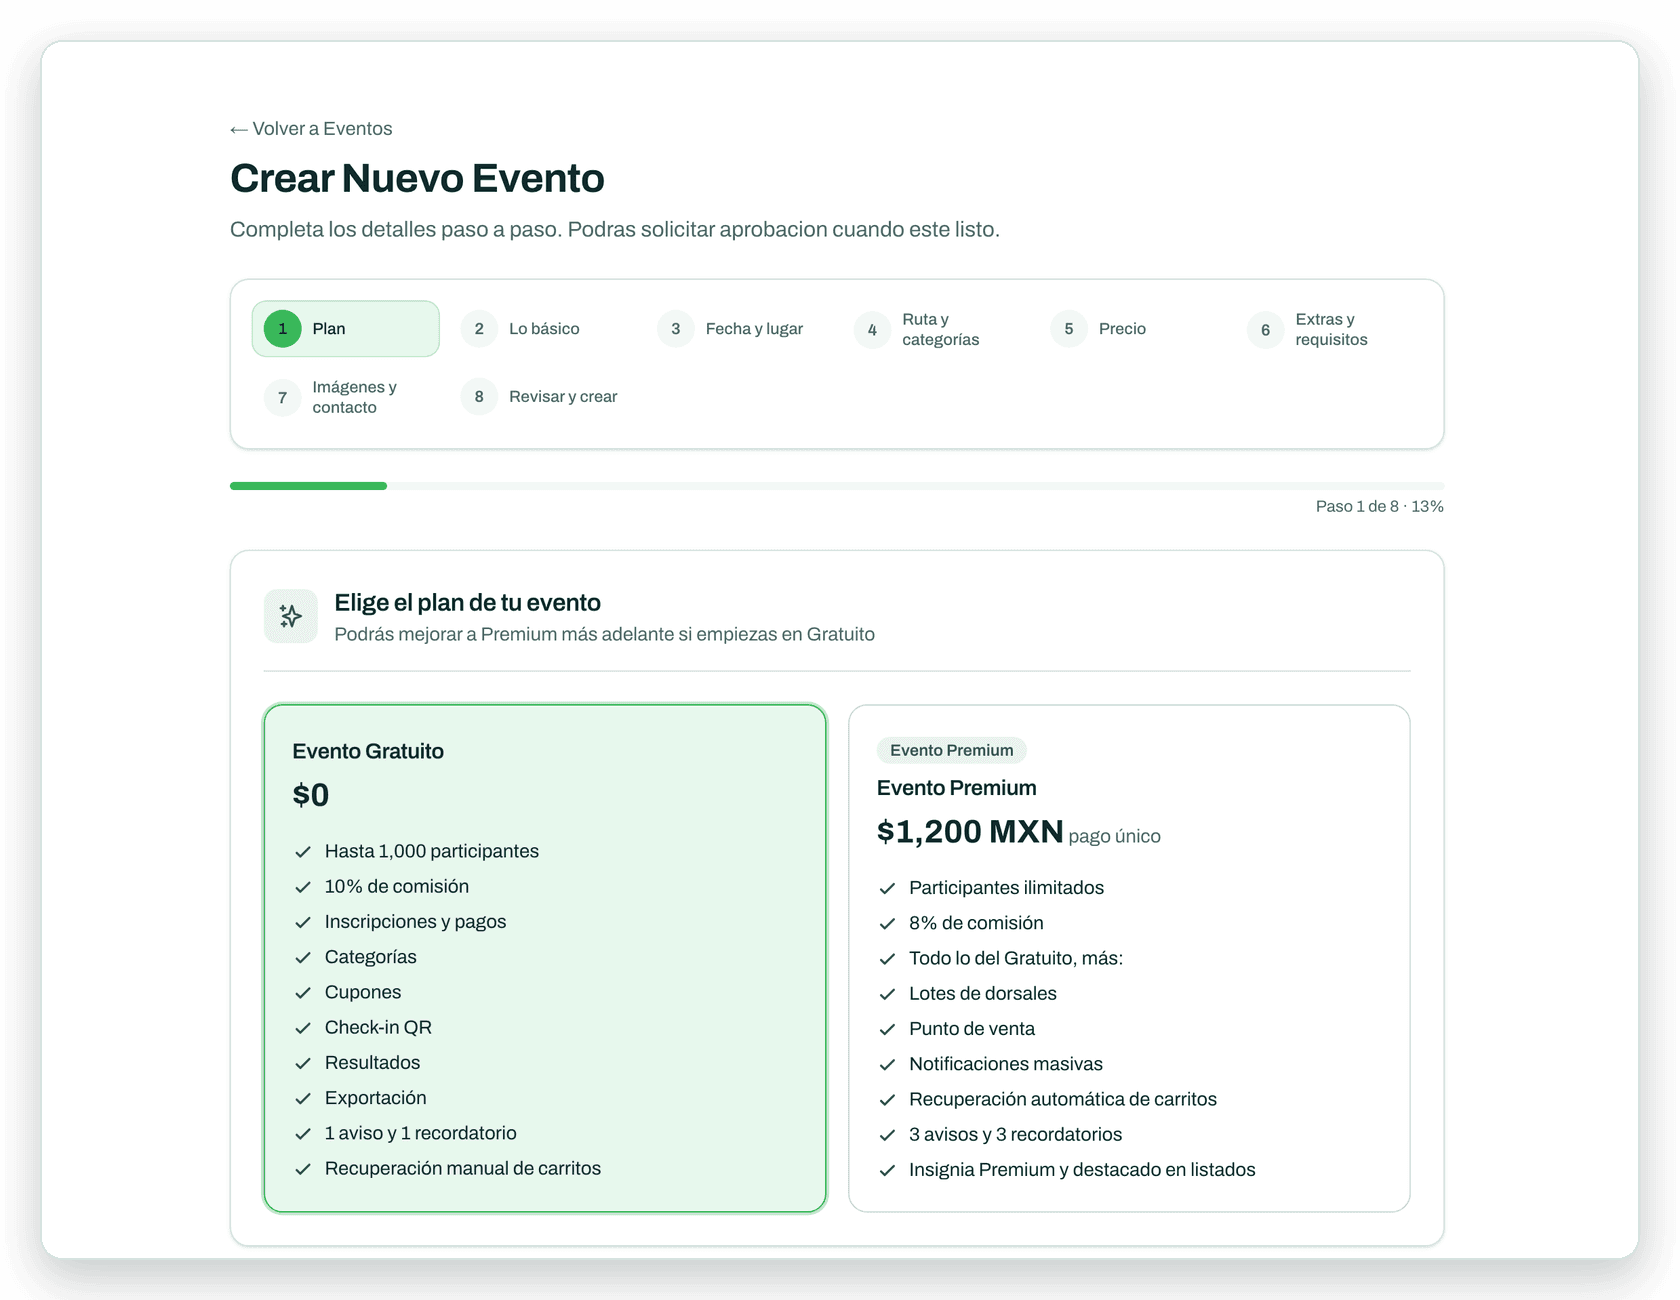The height and width of the screenshot is (1300, 1680).
Task: Click 'Inscripciones y pagos' feature
Action: [416, 922]
